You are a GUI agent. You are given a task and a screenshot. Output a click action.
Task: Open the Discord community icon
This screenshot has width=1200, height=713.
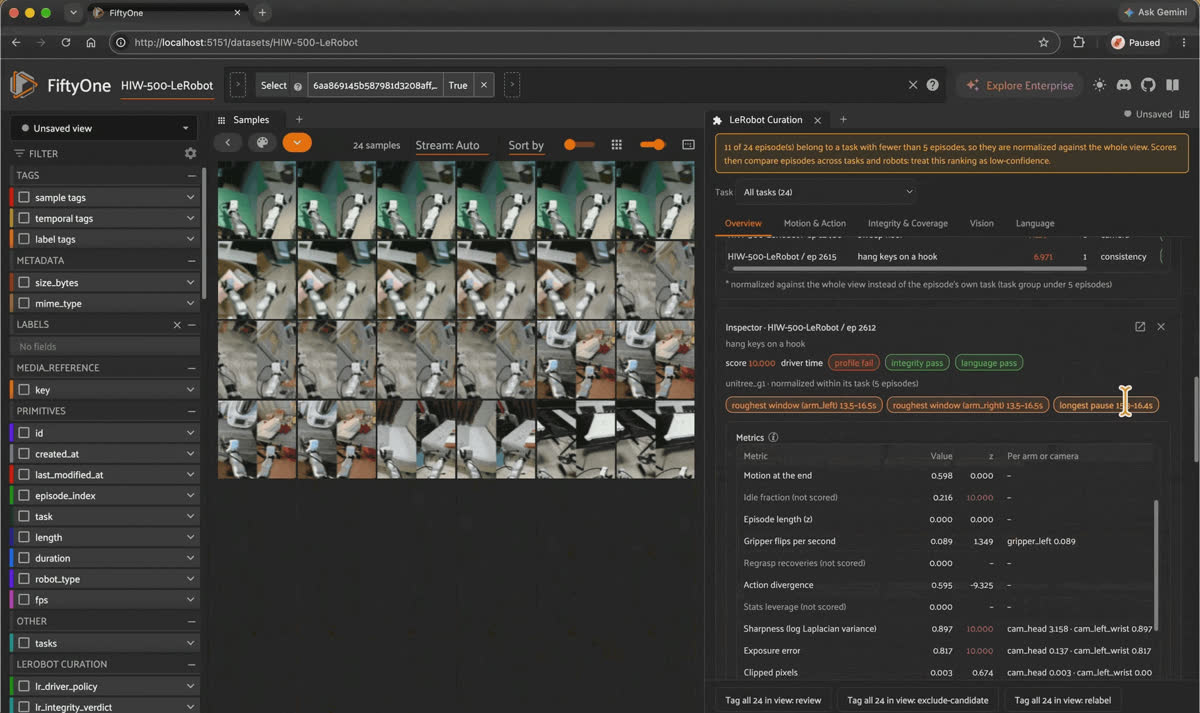[1124, 85]
